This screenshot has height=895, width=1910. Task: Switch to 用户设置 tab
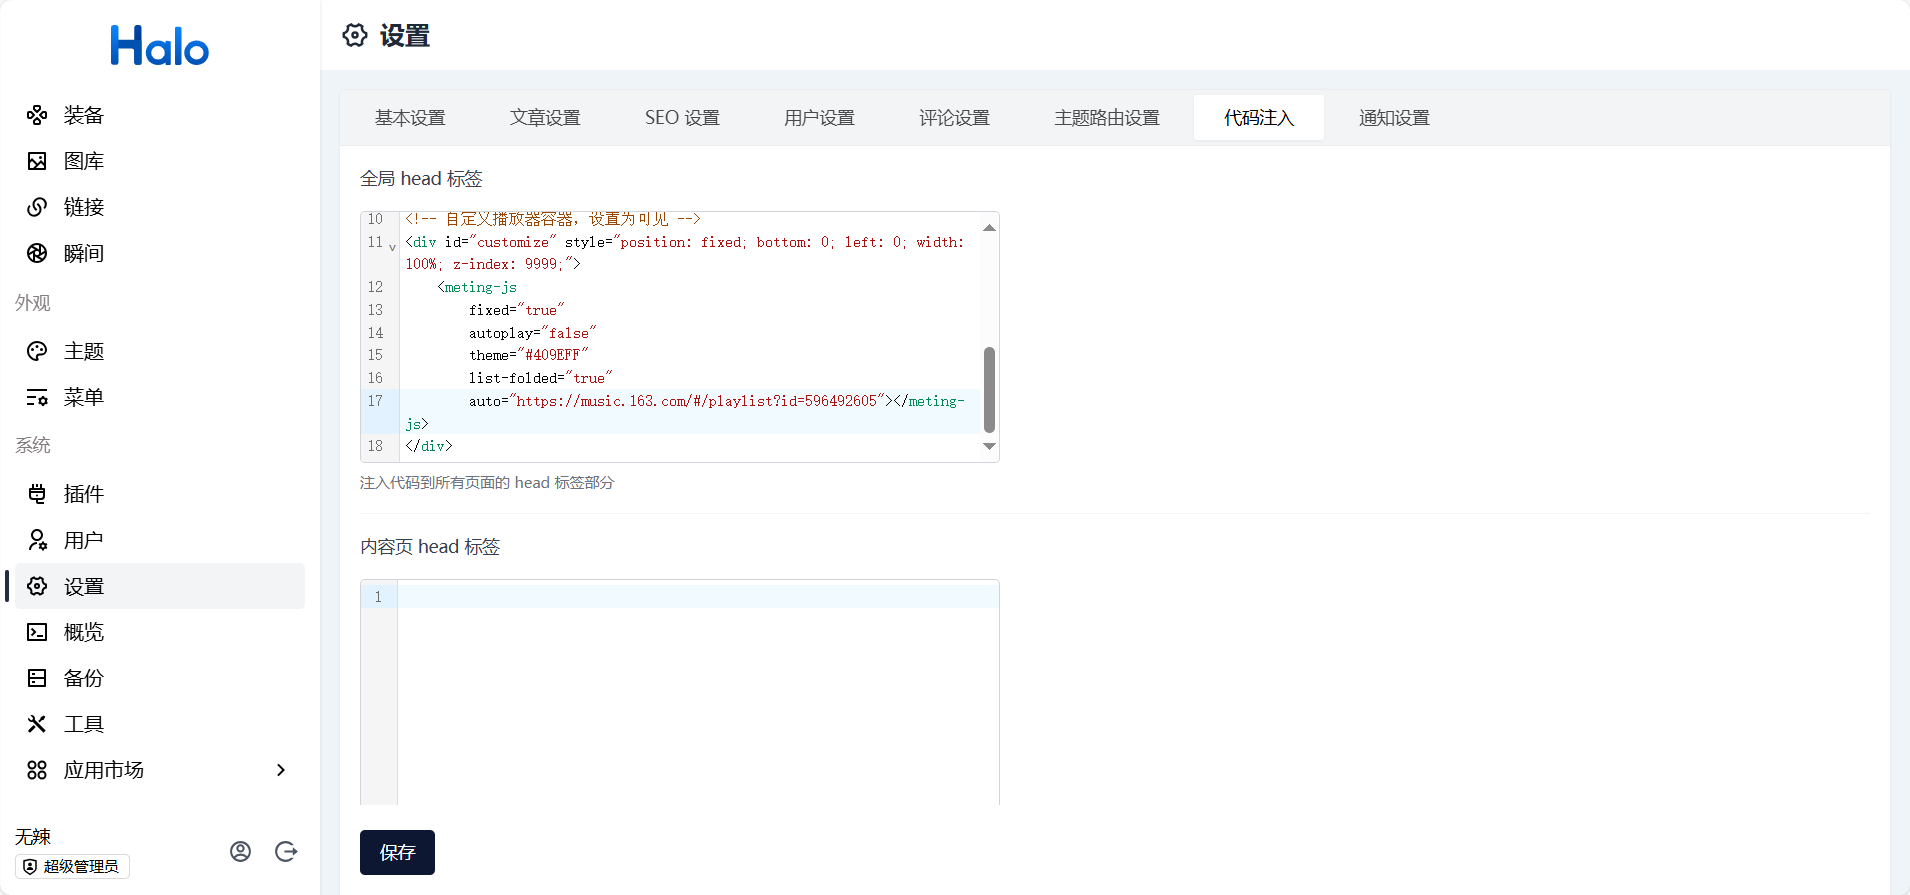coord(819,118)
